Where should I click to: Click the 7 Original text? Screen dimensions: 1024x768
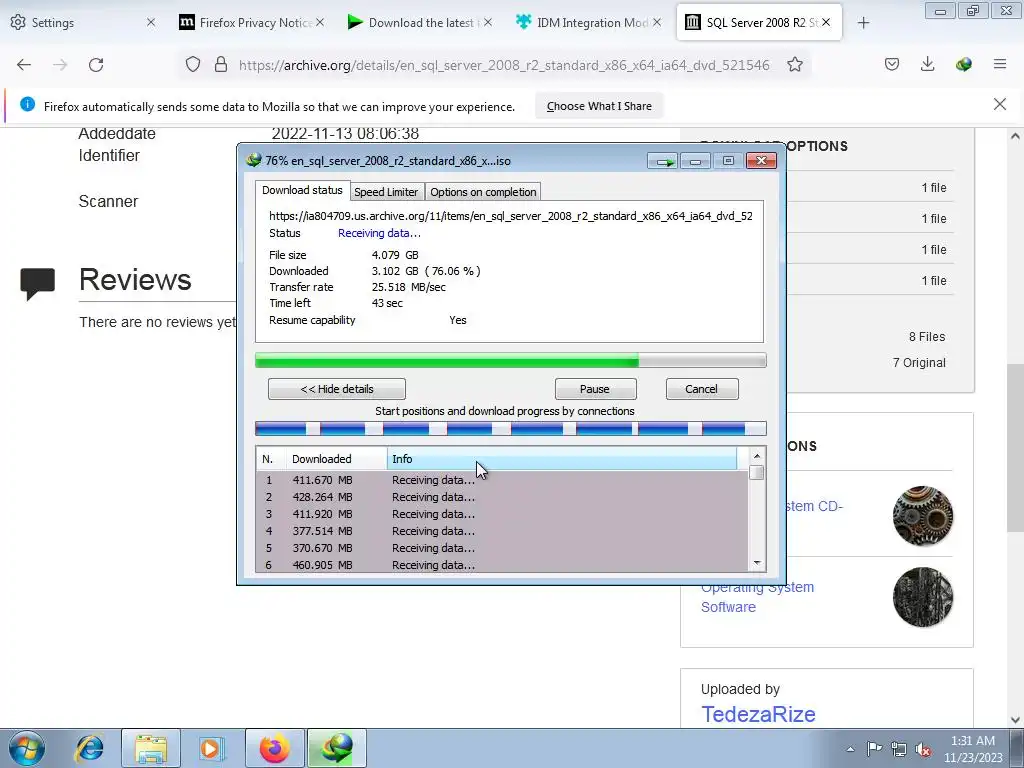919,363
